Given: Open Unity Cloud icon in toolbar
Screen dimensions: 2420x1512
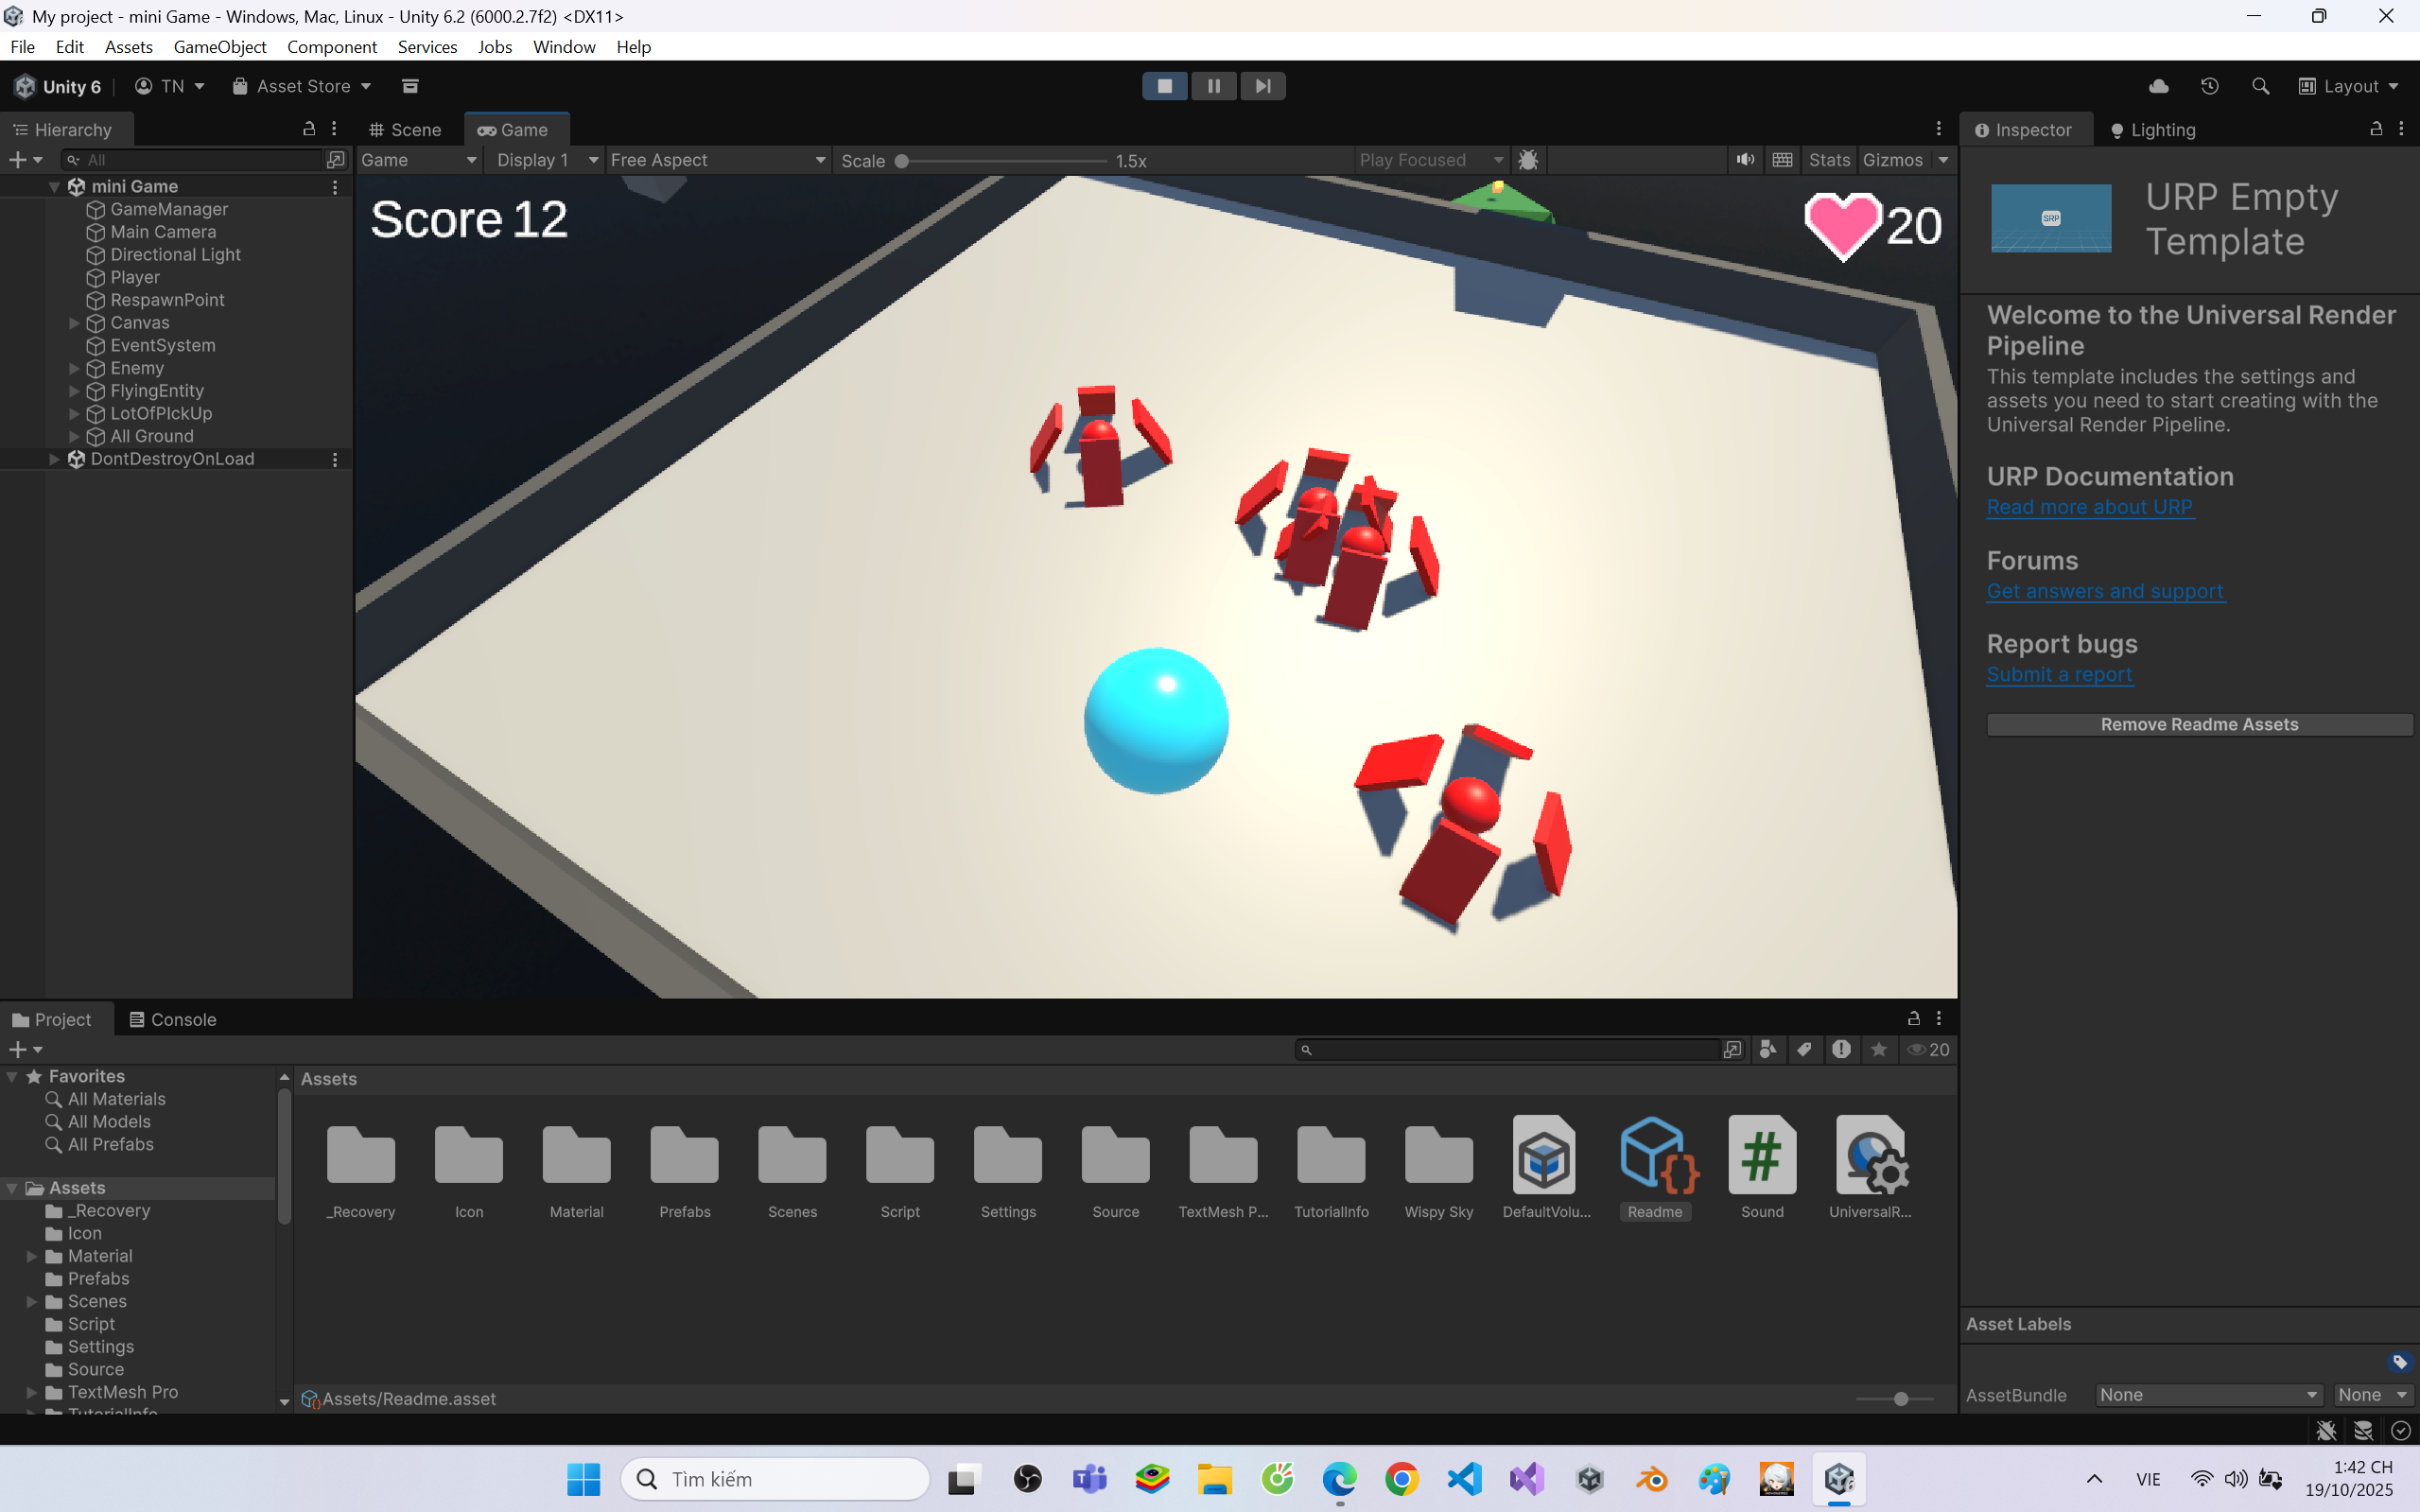Looking at the screenshot, I should click(x=2158, y=86).
